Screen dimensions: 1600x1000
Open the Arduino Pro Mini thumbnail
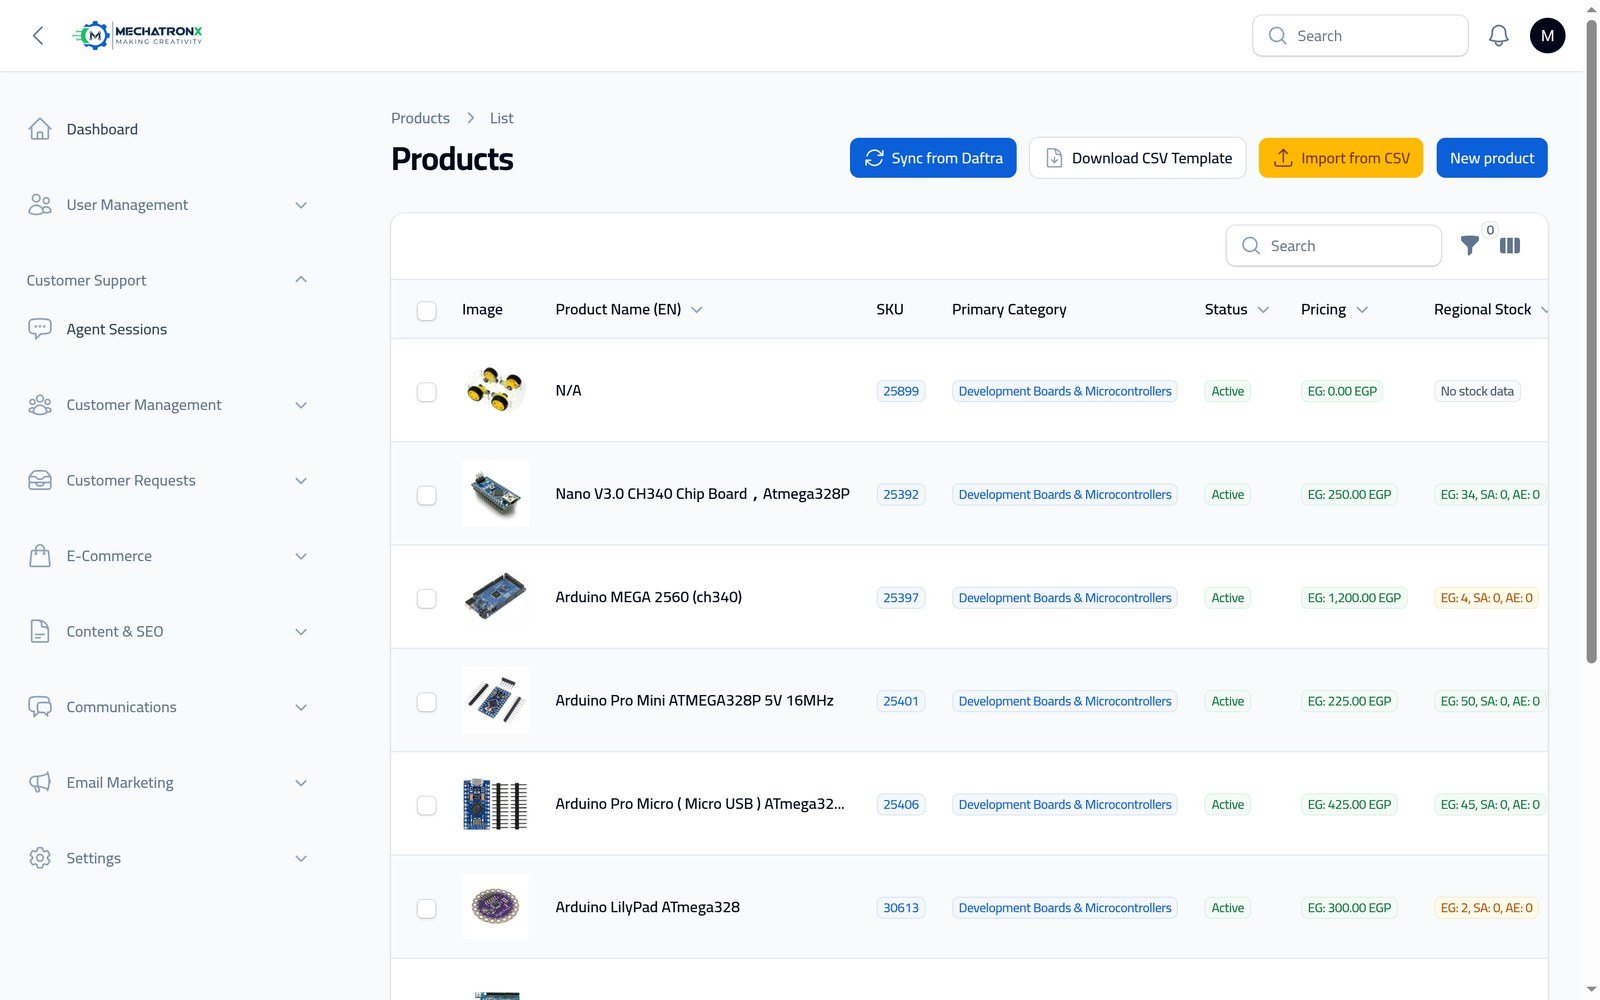(495, 700)
